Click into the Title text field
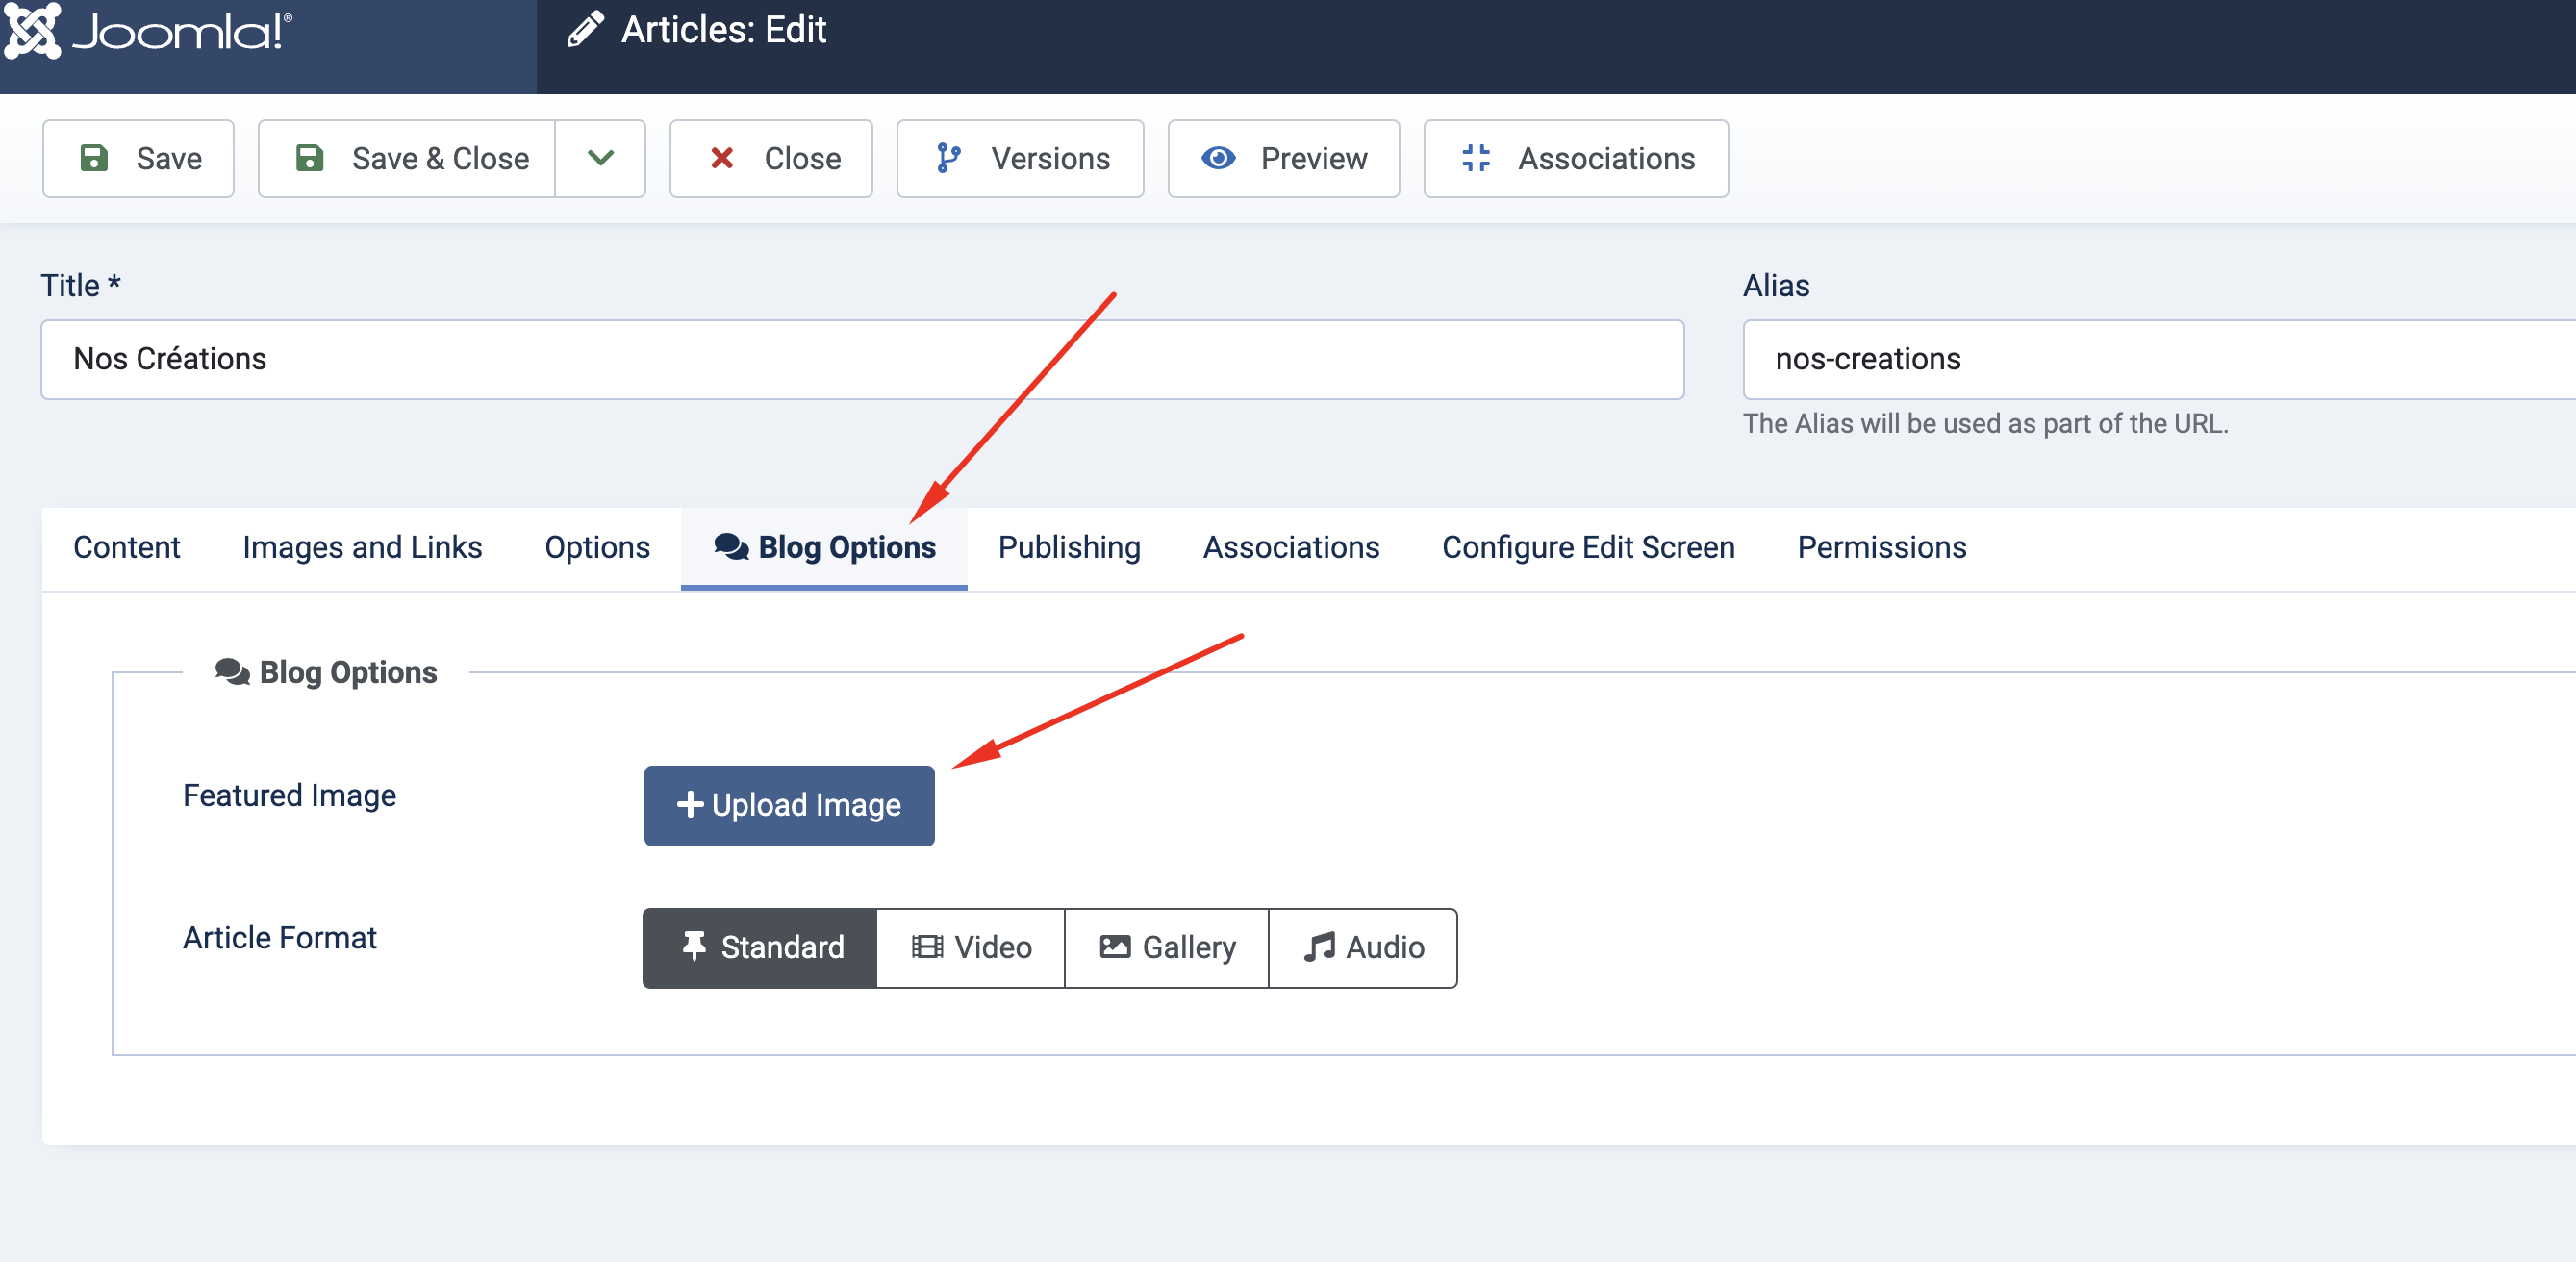The image size is (2576, 1262). coord(861,359)
